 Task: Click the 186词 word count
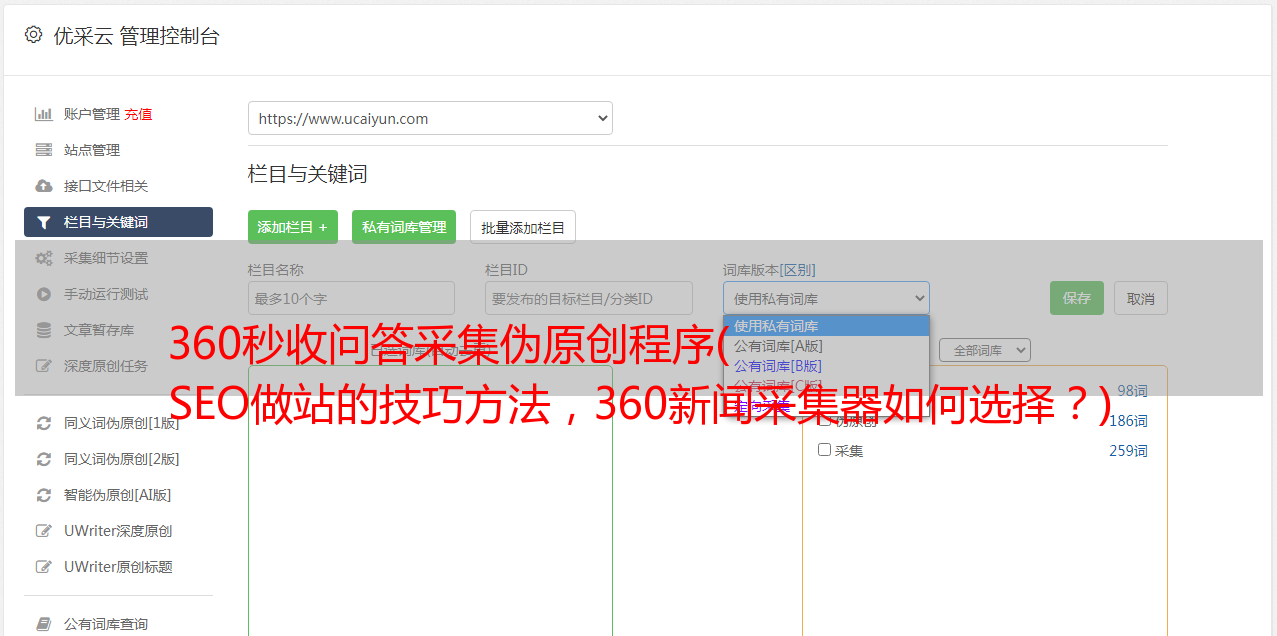[1128, 421]
